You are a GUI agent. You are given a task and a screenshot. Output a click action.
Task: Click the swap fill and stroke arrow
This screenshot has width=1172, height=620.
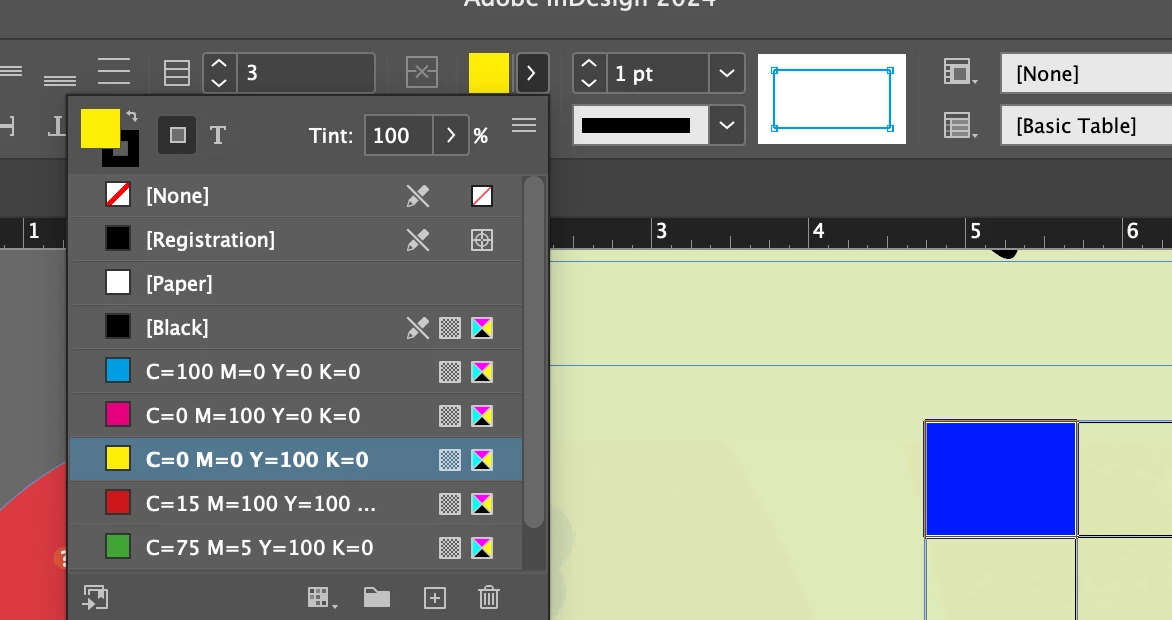(132, 115)
